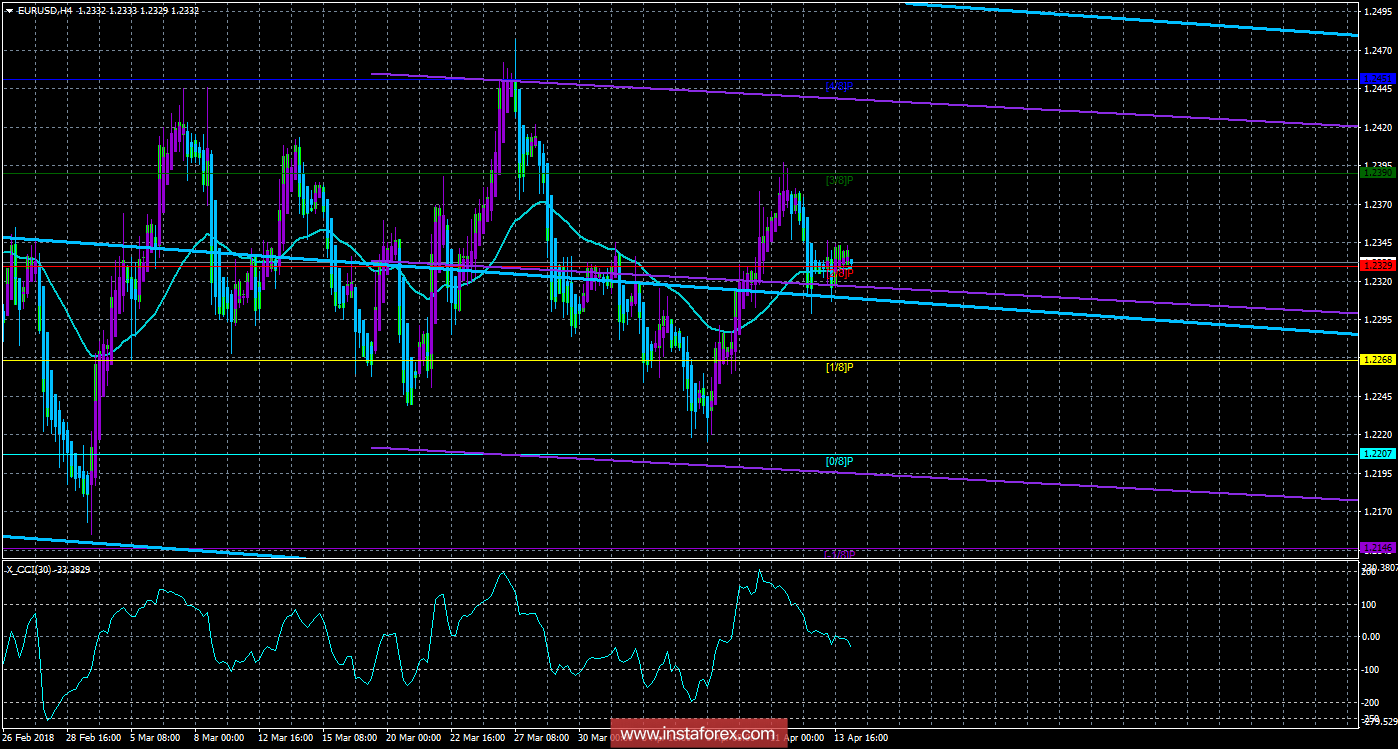The height and width of the screenshot is (749, 1398).
Task: Click the CCI scale value -100
Action: [1372, 669]
